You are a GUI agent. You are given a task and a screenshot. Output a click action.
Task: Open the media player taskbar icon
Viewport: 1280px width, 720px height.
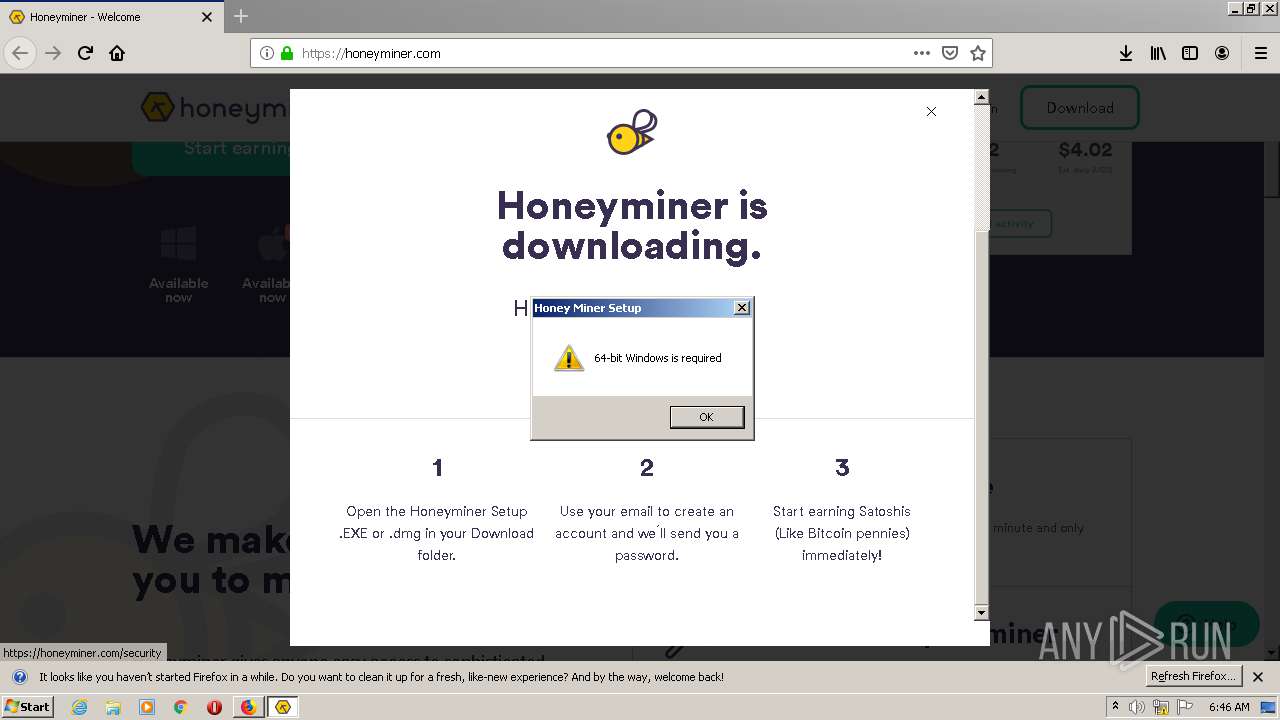pos(147,707)
